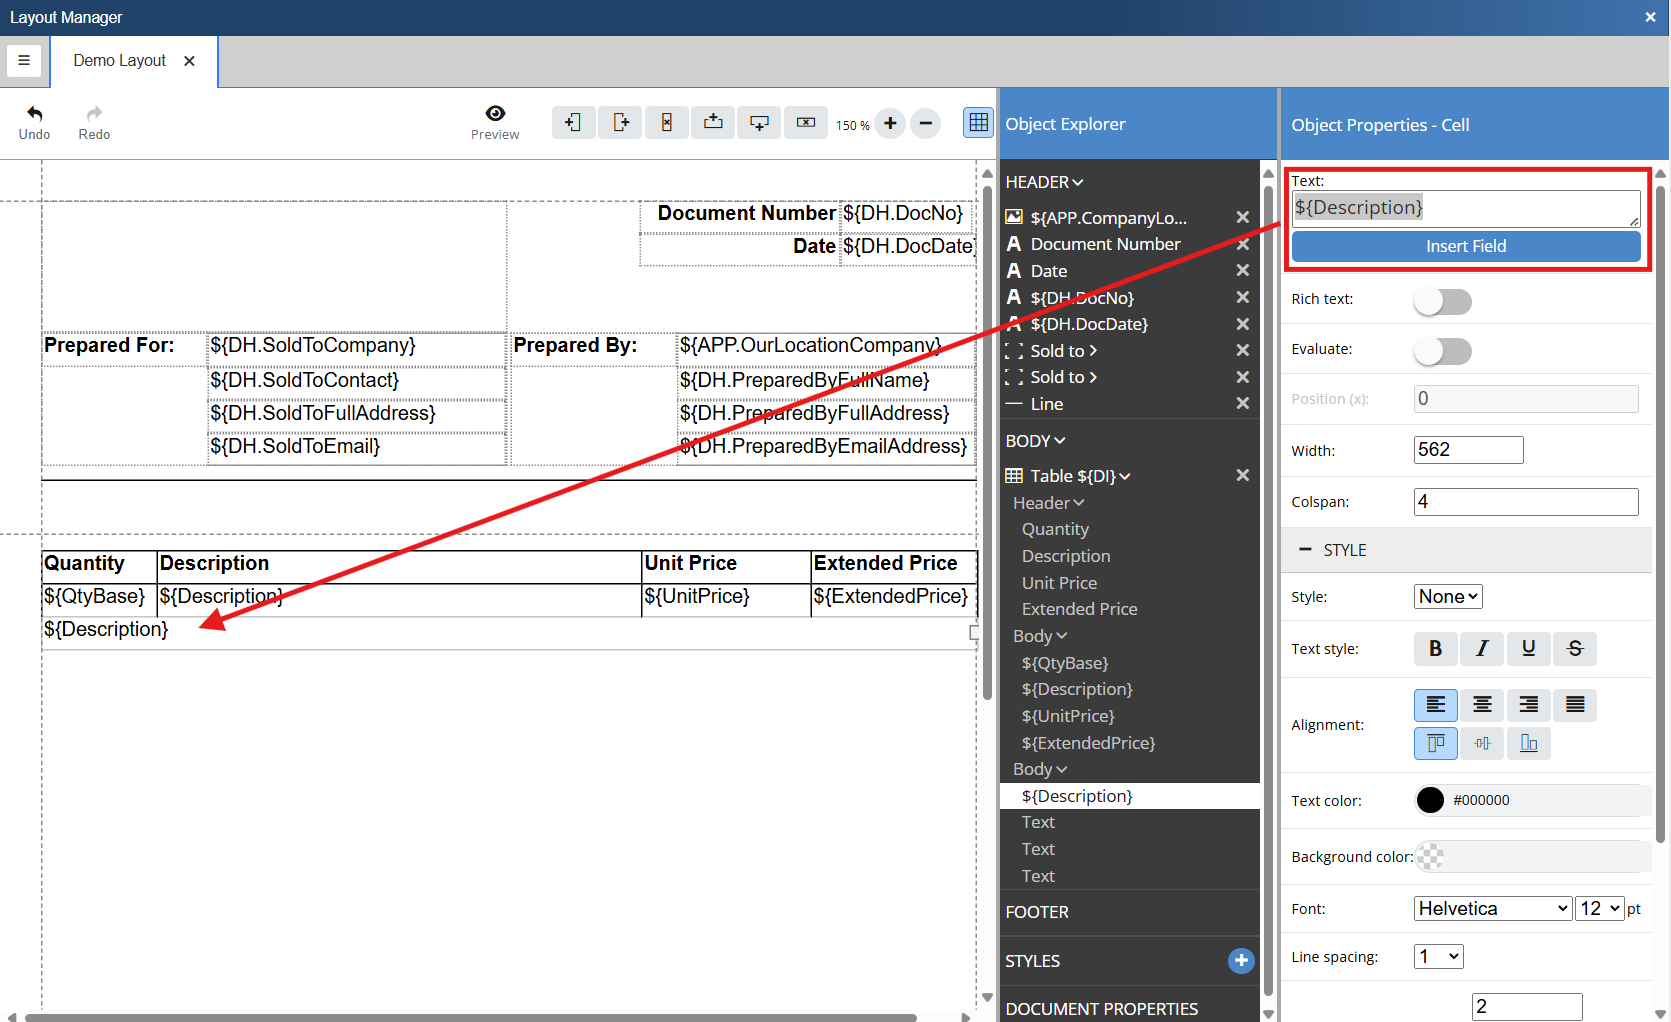Align cell content to the bottom
The height and width of the screenshot is (1022, 1671).
coord(1529,743)
